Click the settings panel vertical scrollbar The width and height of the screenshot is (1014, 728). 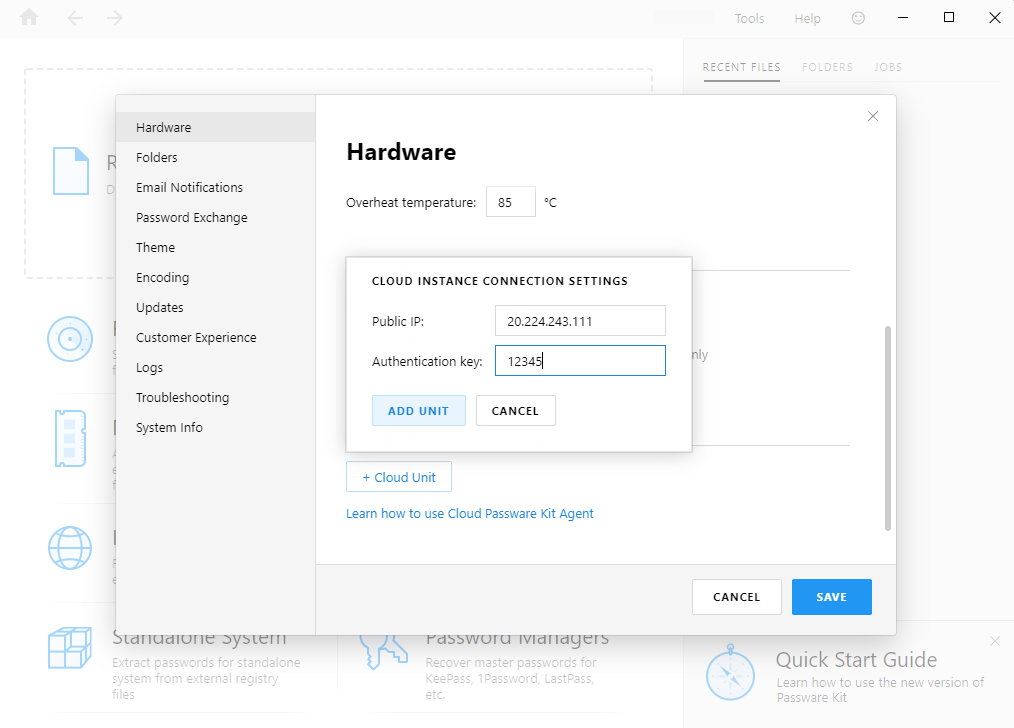click(x=888, y=428)
